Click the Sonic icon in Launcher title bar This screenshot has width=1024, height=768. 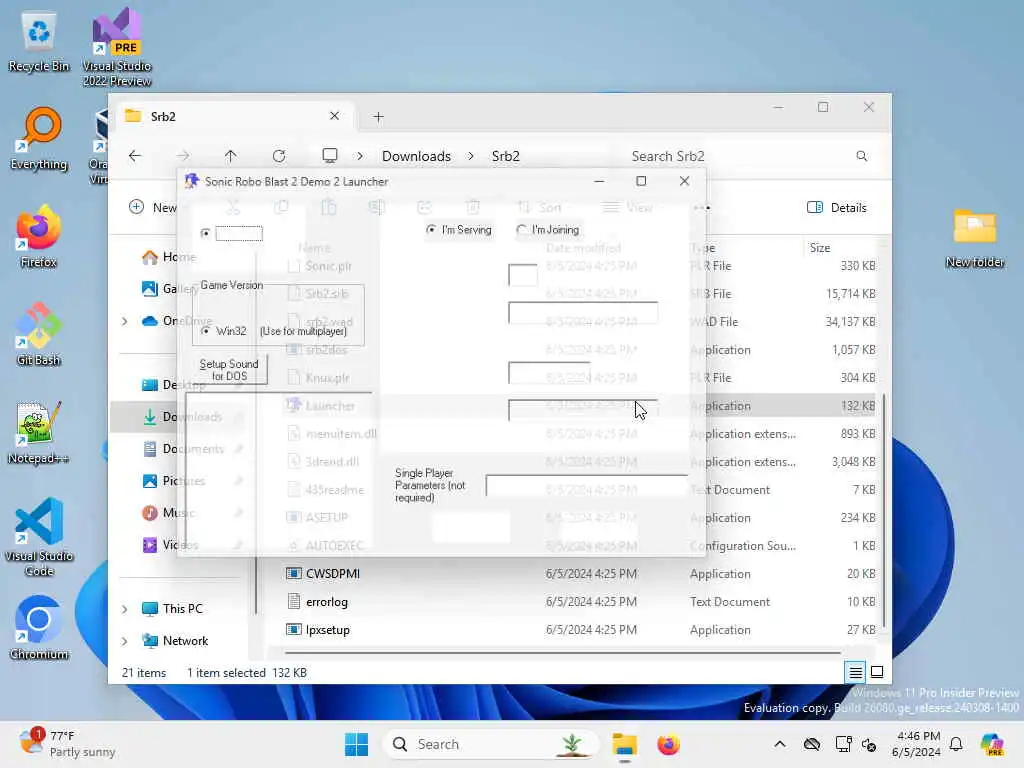point(191,182)
